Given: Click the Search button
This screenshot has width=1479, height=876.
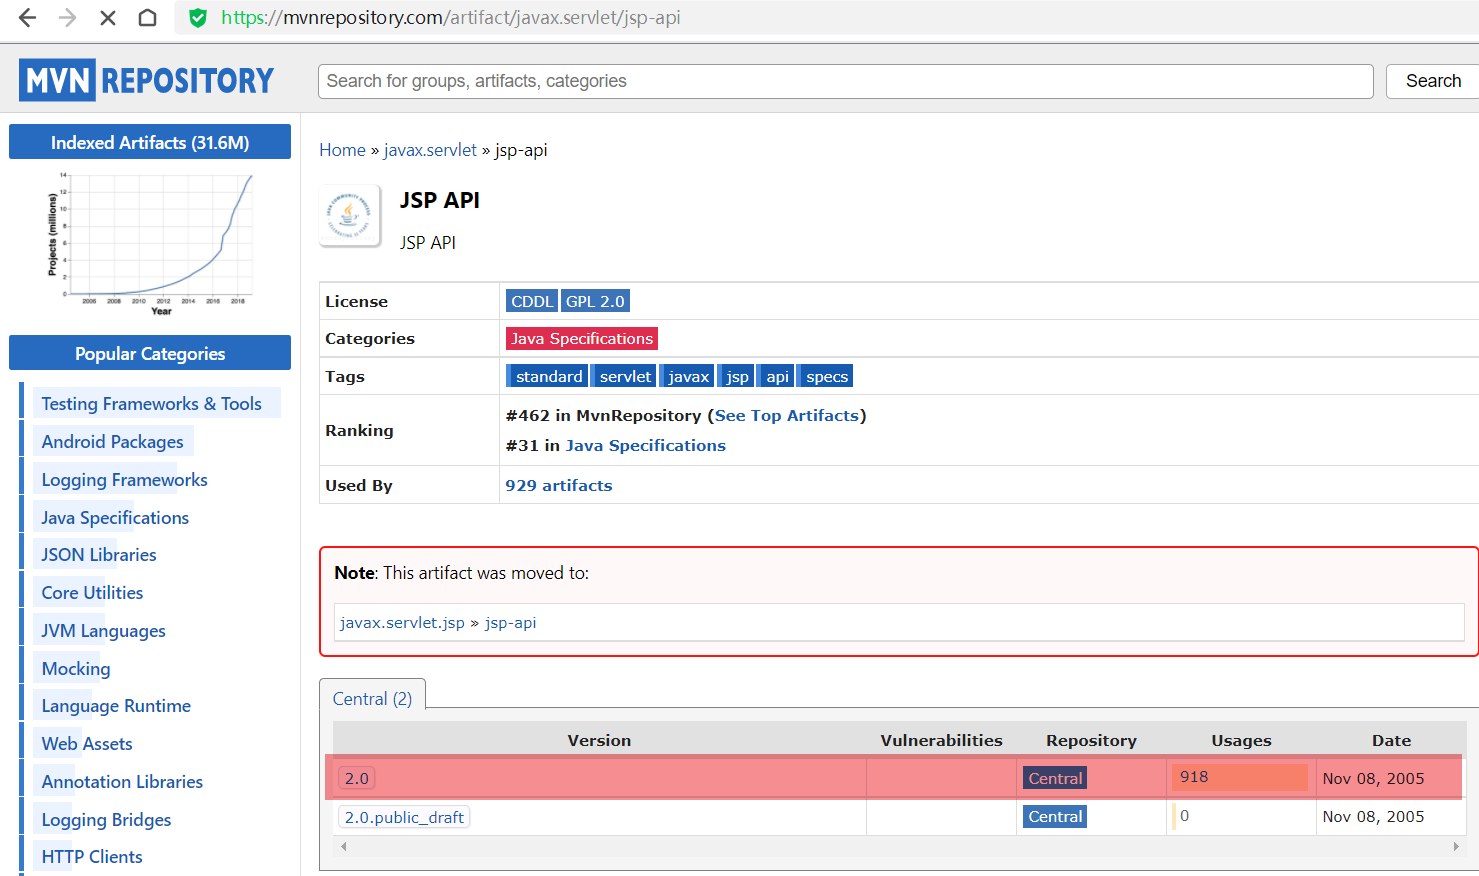Looking at the screenshot, I should (x=1433, y=81).
